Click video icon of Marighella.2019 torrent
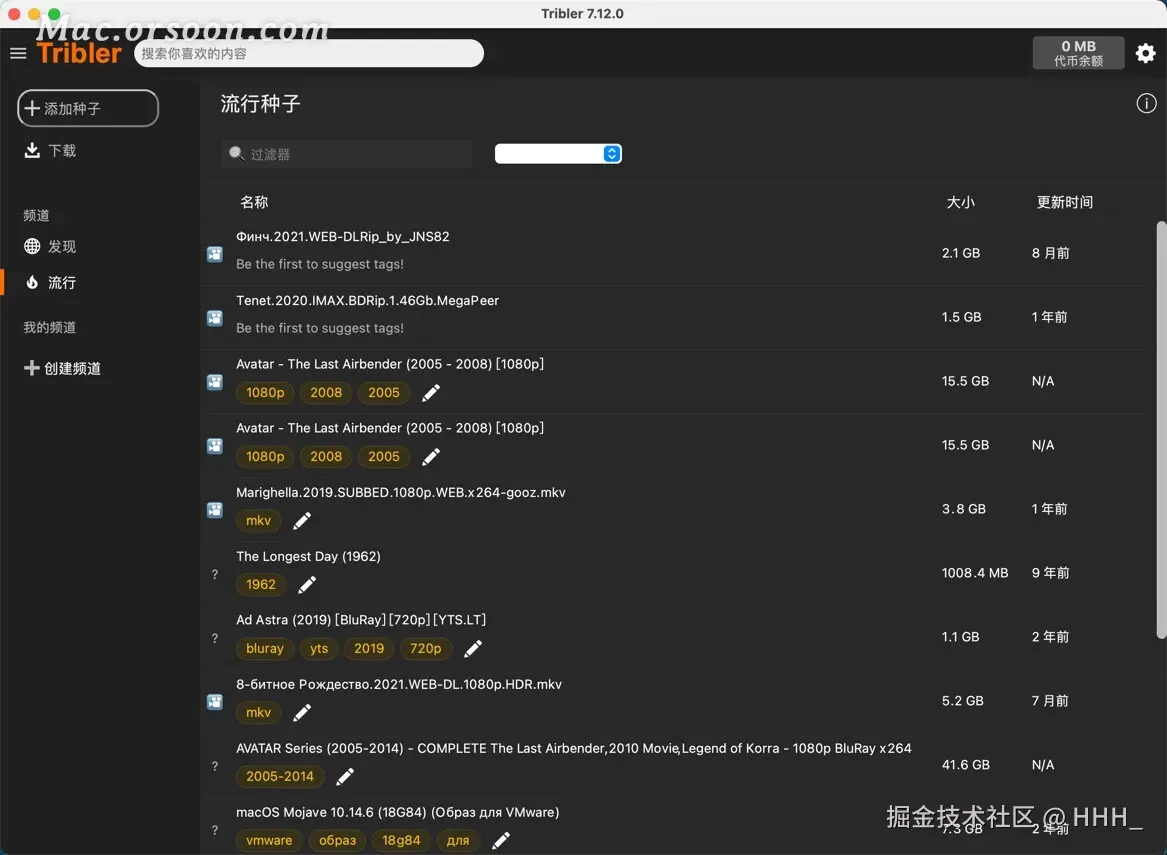The width and height of the screenshot is (1167, 855). 215,510
